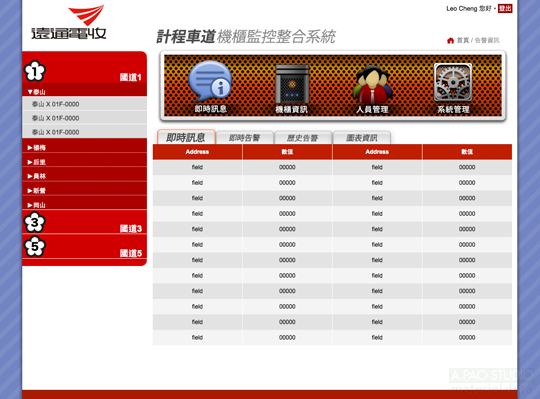The image size is (540, 399).
Task: Switch to the 圖表資訊 tab
Action: (x=362, y=138)
